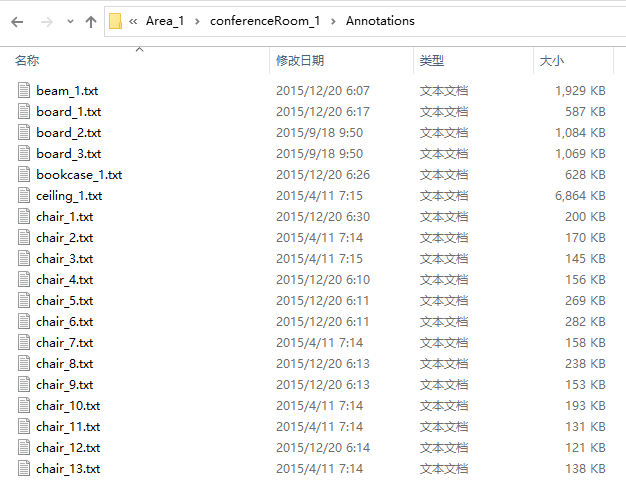Click the chair_6.txt file icon
The image size is (626, 480).
[x=24, y=321]
